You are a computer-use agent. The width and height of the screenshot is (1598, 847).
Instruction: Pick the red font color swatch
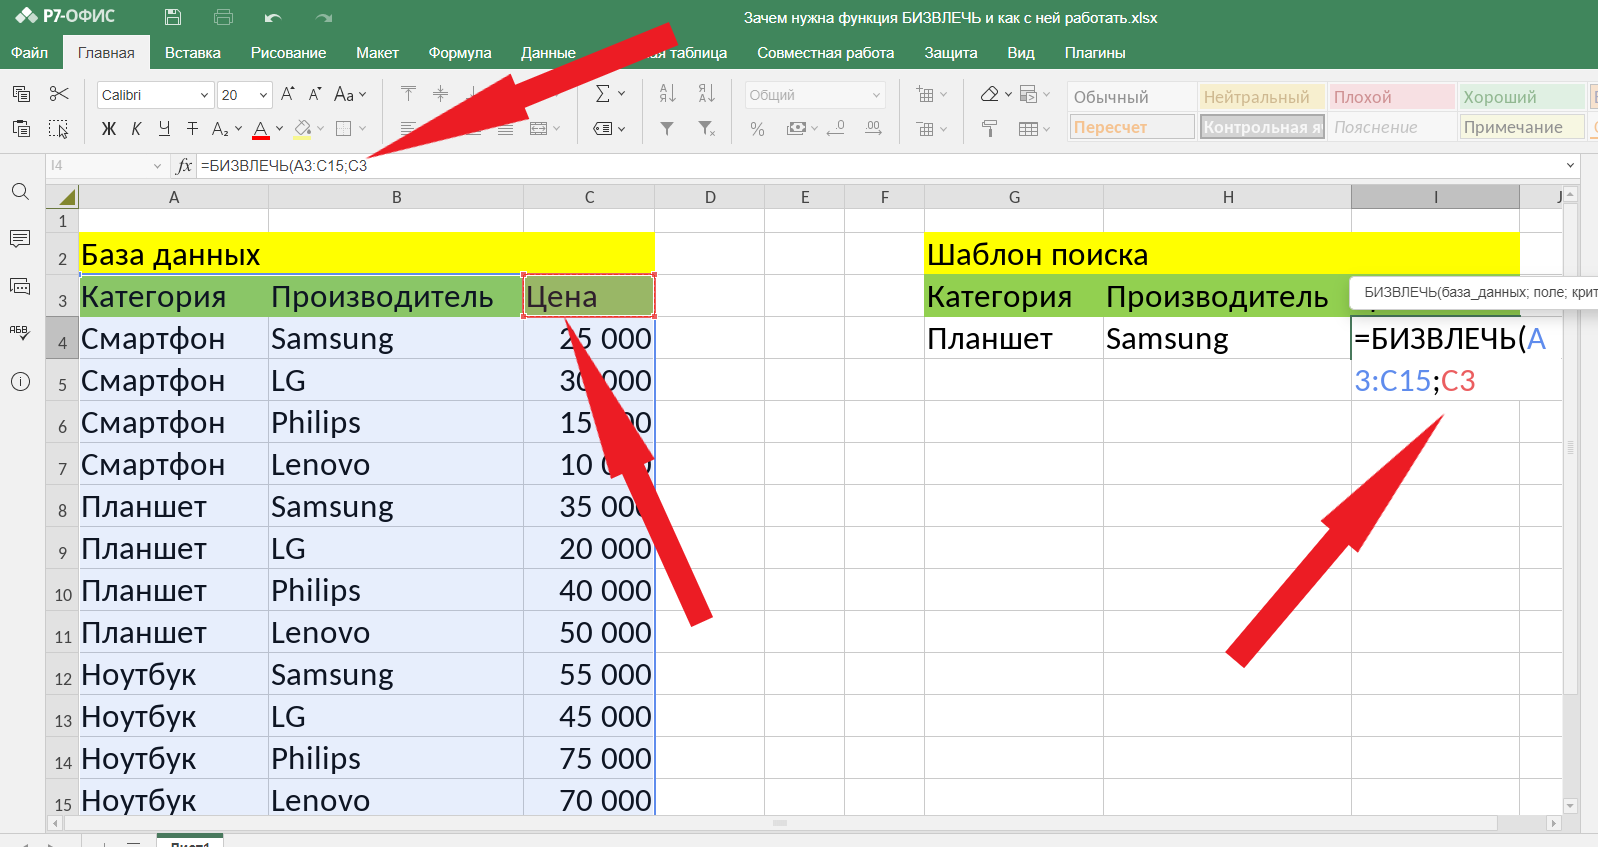click(x=261, y=129)
